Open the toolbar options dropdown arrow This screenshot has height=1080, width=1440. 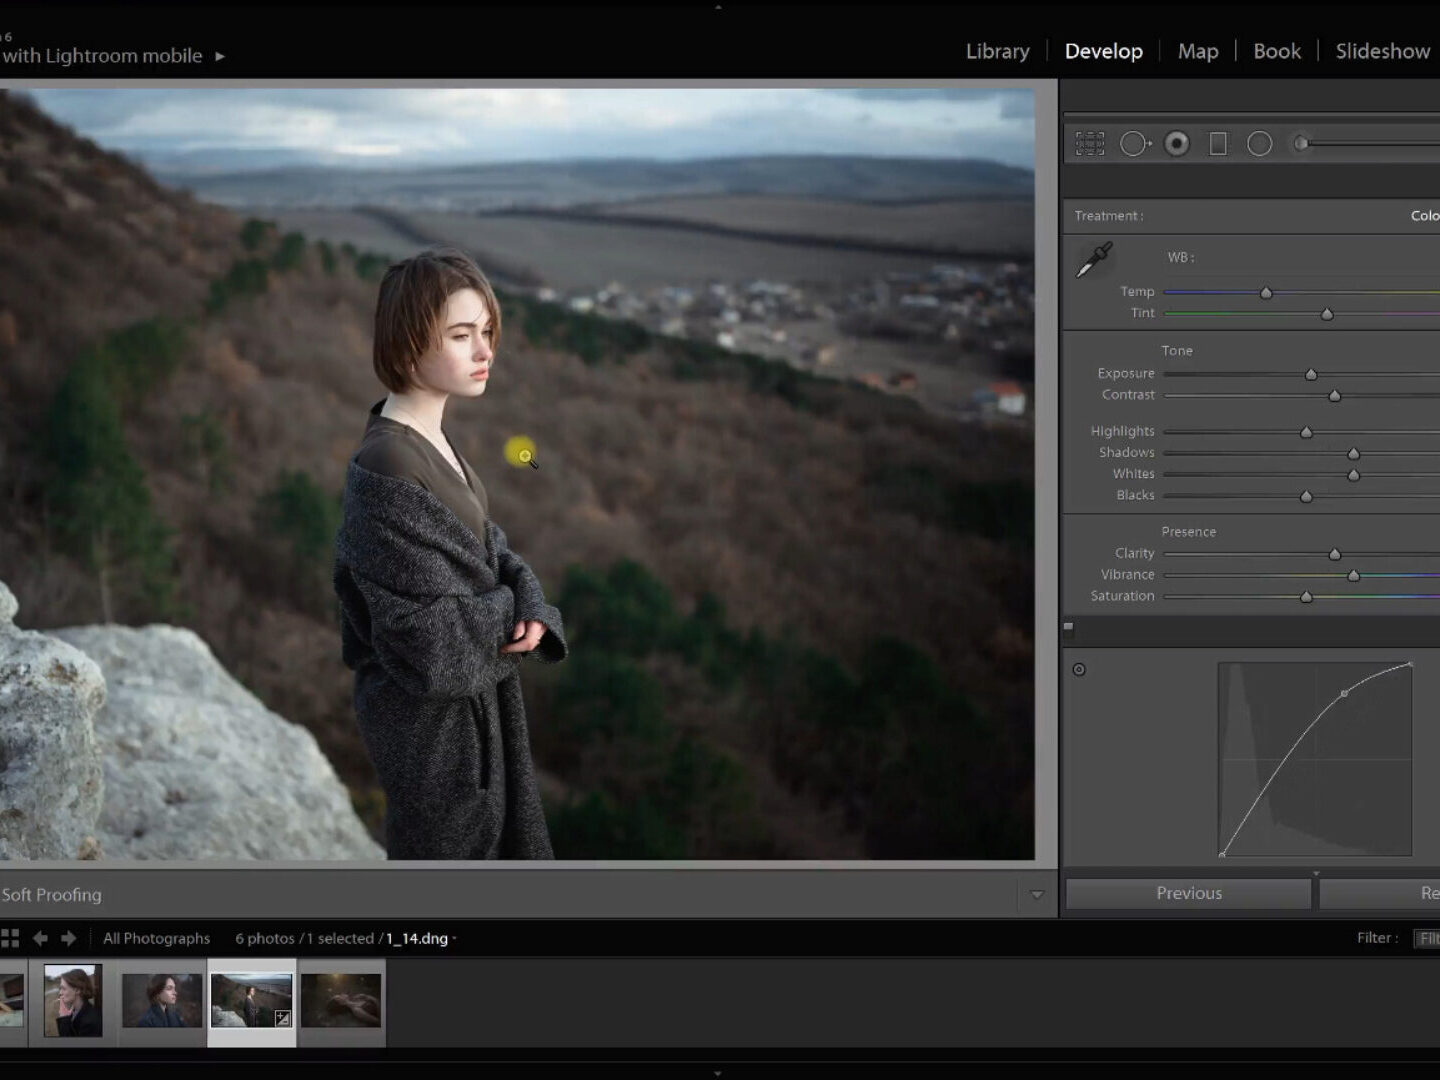(1037, 895)
